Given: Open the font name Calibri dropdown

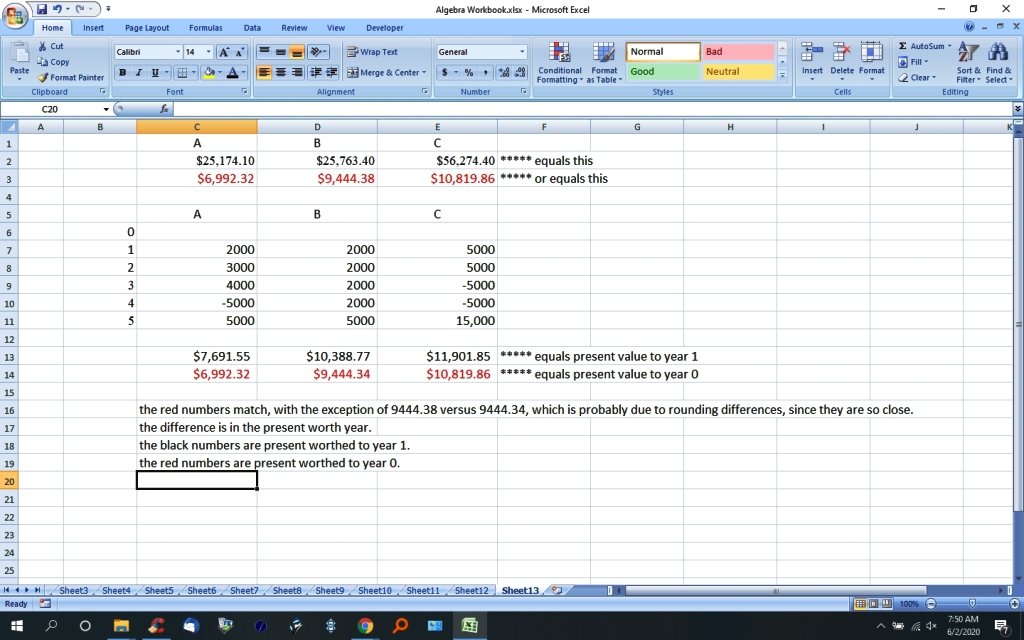Looking at the screenshot, I should point(178,52).
